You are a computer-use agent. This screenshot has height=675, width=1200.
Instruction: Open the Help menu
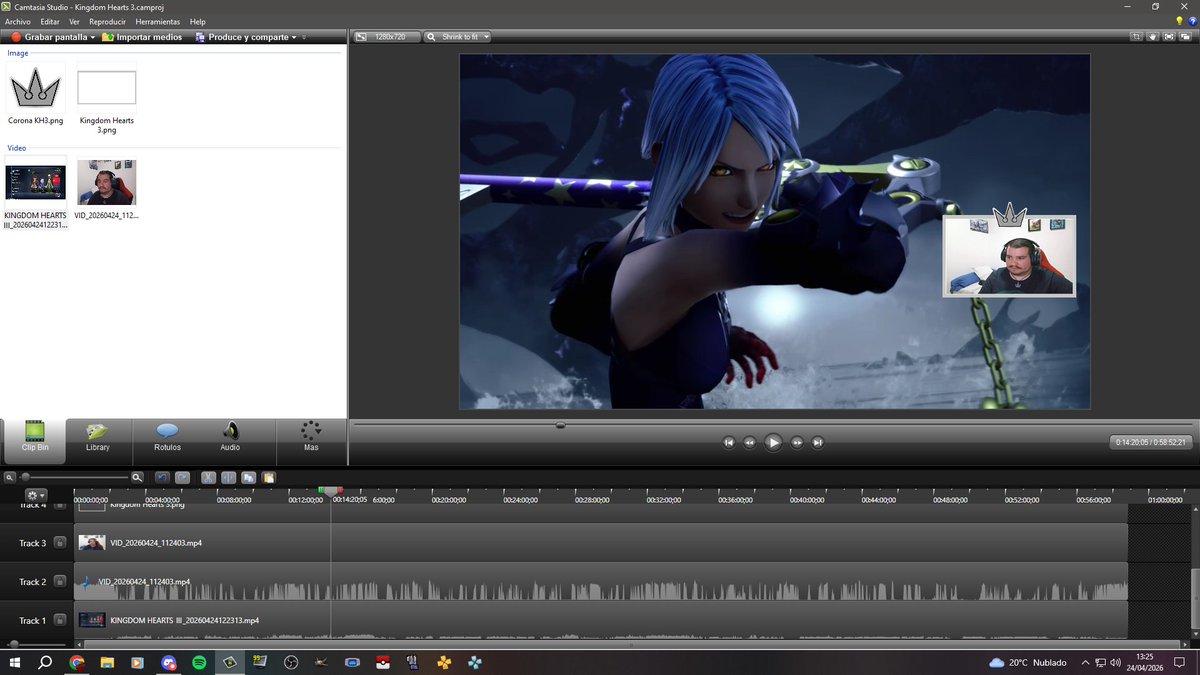[197, 21]
